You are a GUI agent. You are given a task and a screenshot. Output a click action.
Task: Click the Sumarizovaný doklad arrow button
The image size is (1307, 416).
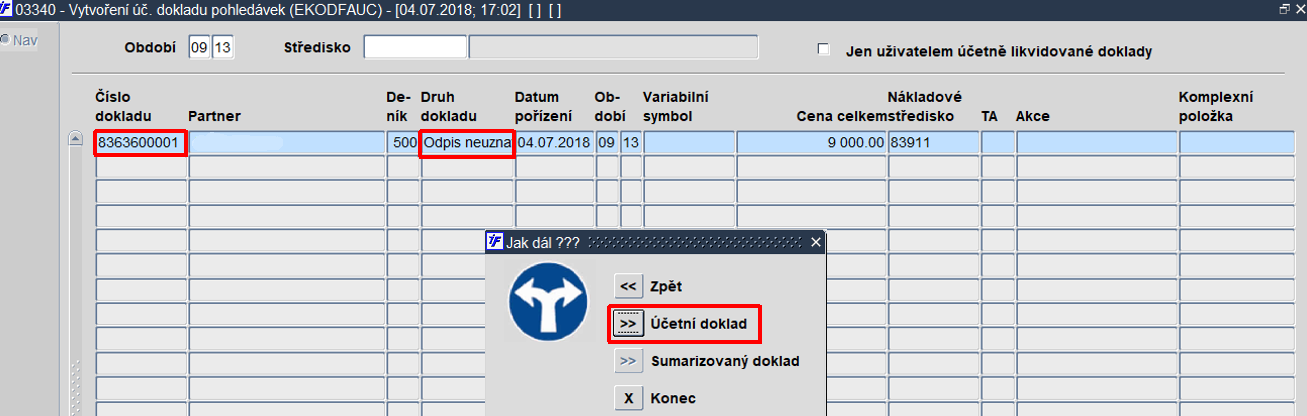tap(628, 361)
